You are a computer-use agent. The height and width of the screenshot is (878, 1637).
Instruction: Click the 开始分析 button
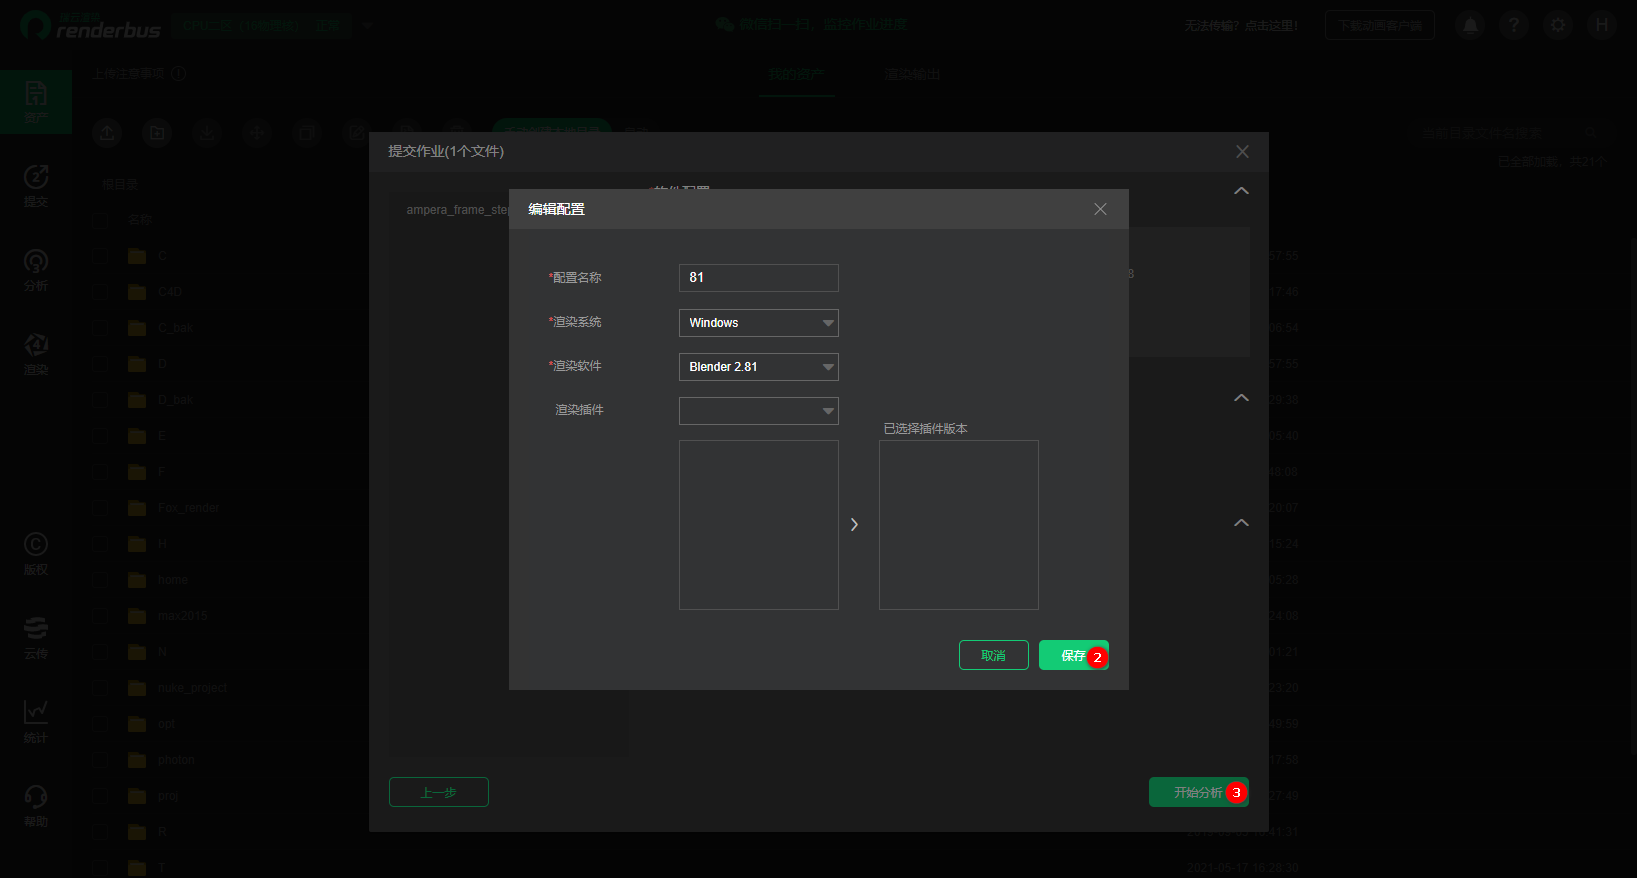pyautogui.click(x=1198, y=792)
